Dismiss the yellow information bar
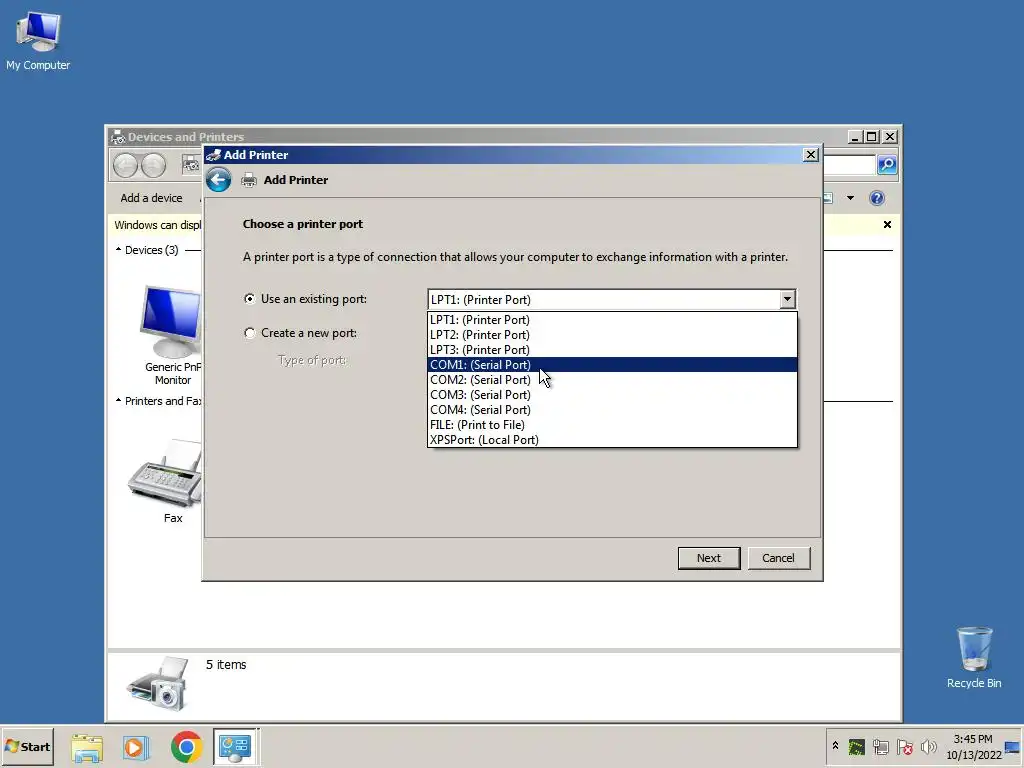The height and width of the screenshot is (768, 1024). point(887,225)
